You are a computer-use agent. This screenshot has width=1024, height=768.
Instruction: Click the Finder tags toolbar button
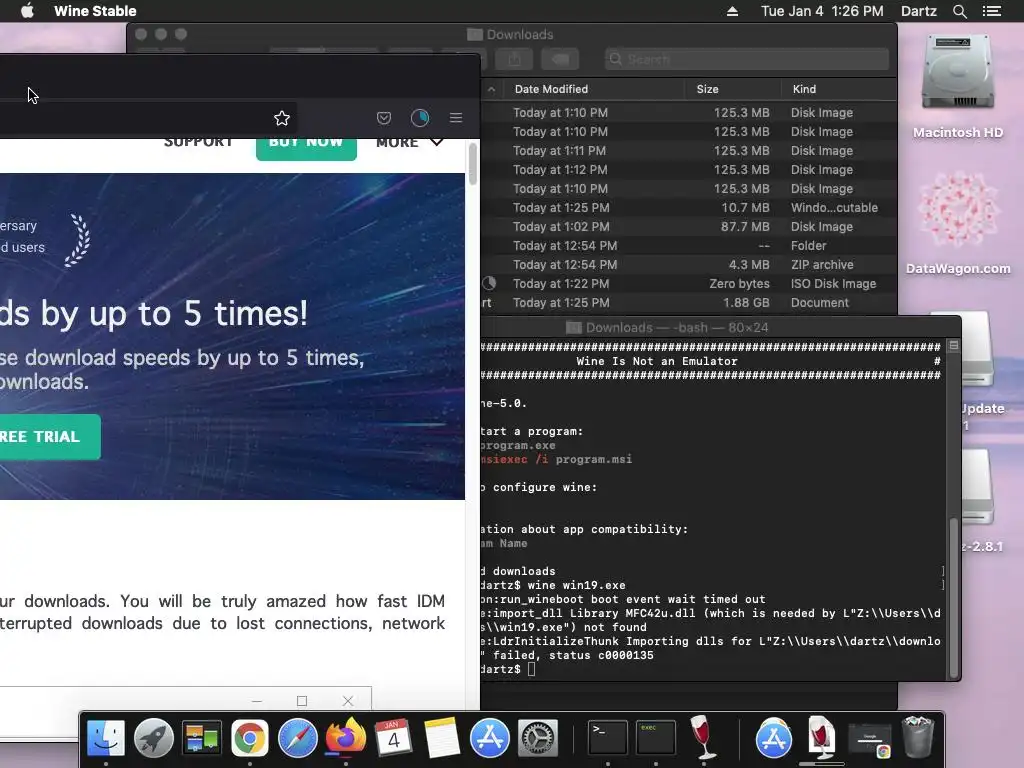[560, 59]
